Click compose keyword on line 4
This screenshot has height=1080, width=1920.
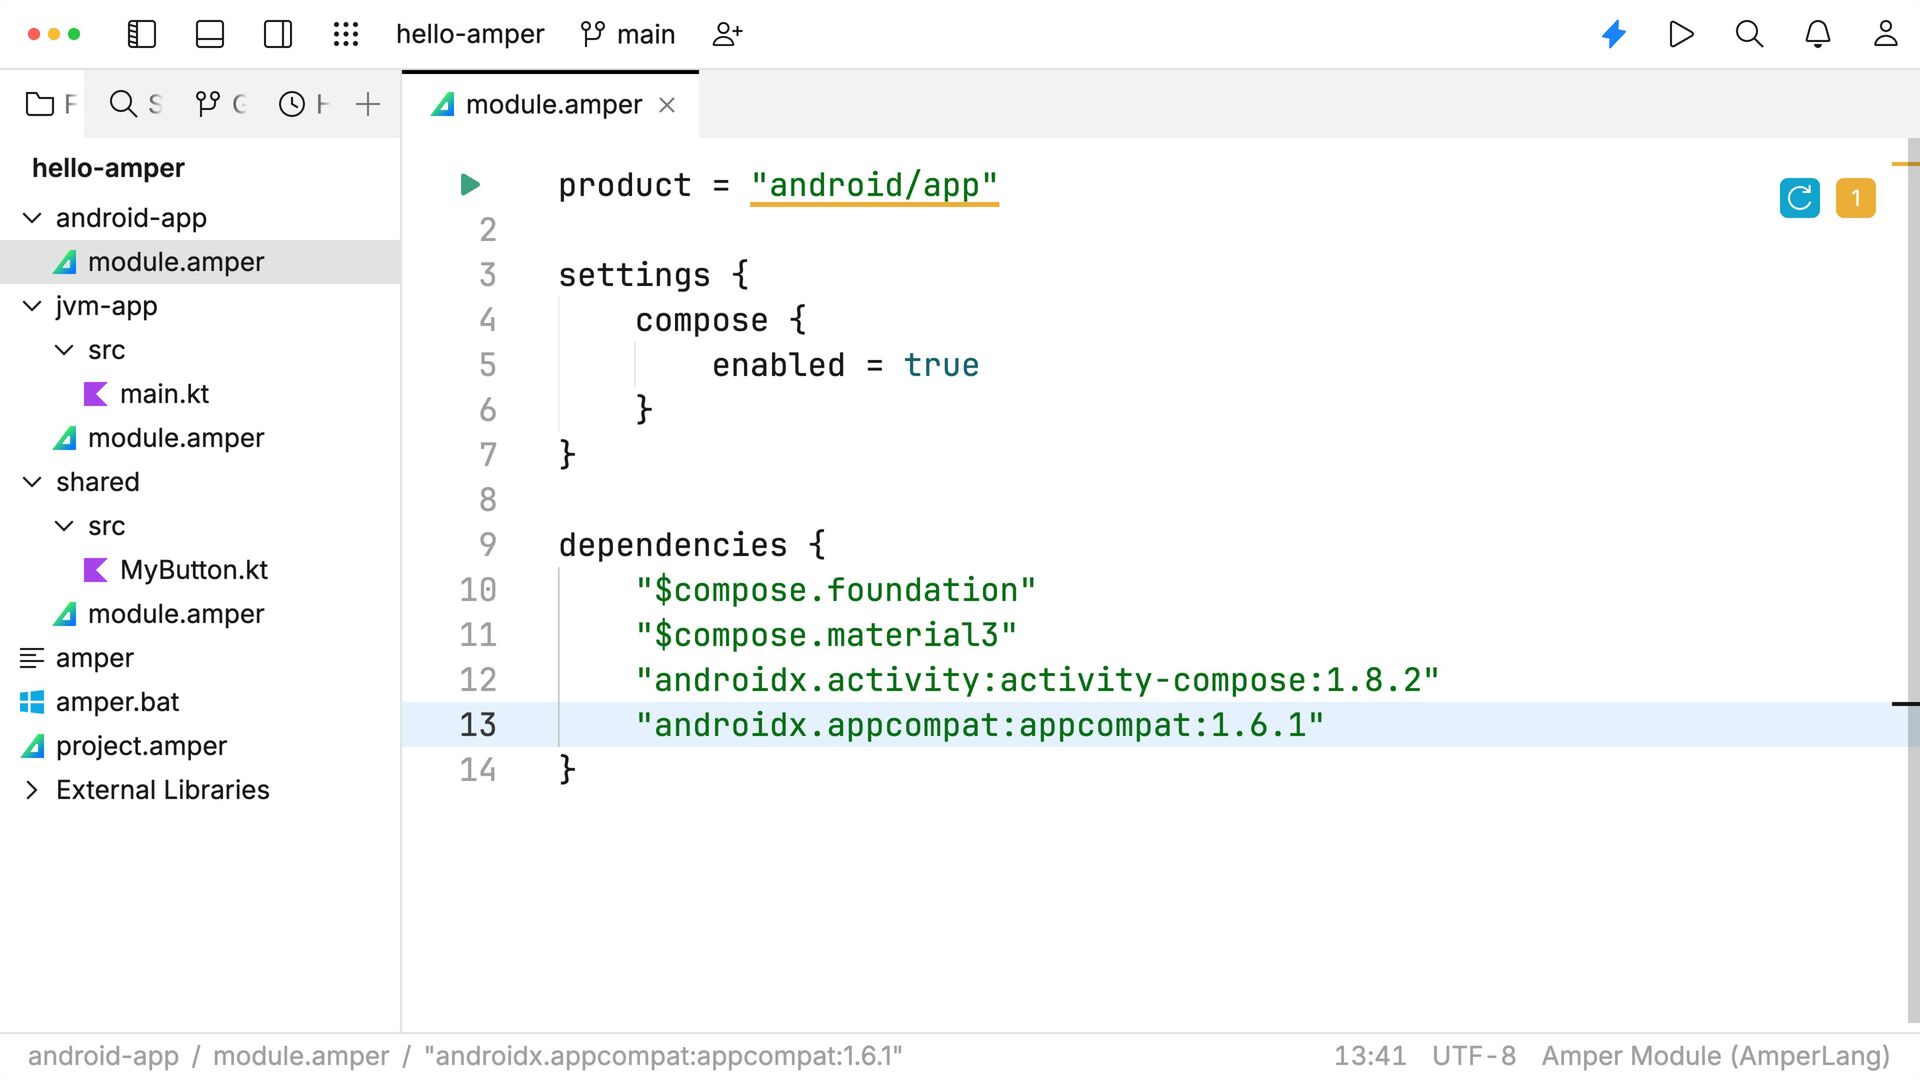(x=702, y=320)
